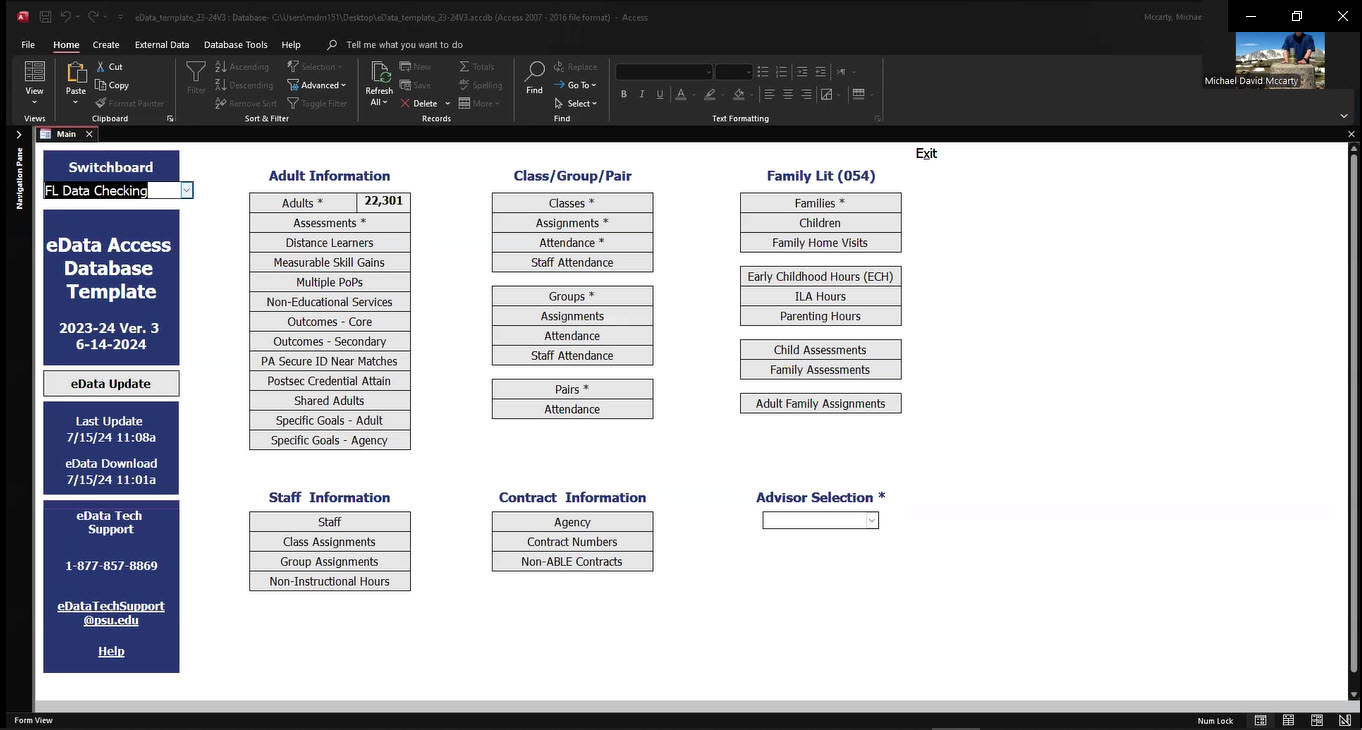
Task: Open font color picker
Action: tap(693, 95)
